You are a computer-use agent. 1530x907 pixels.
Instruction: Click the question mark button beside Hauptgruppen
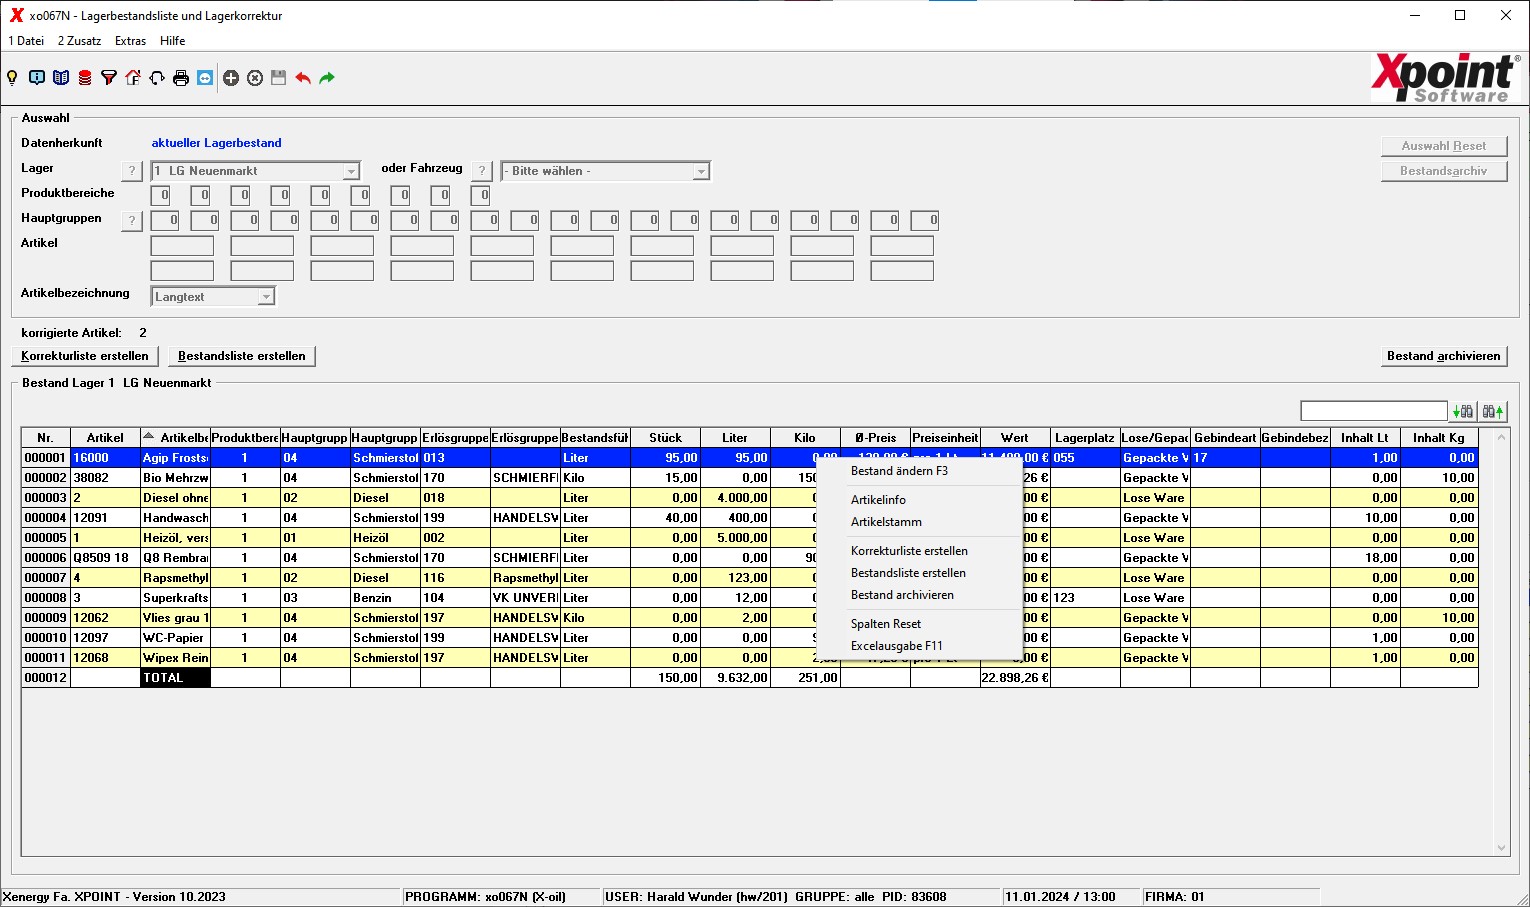click(131, 221)
